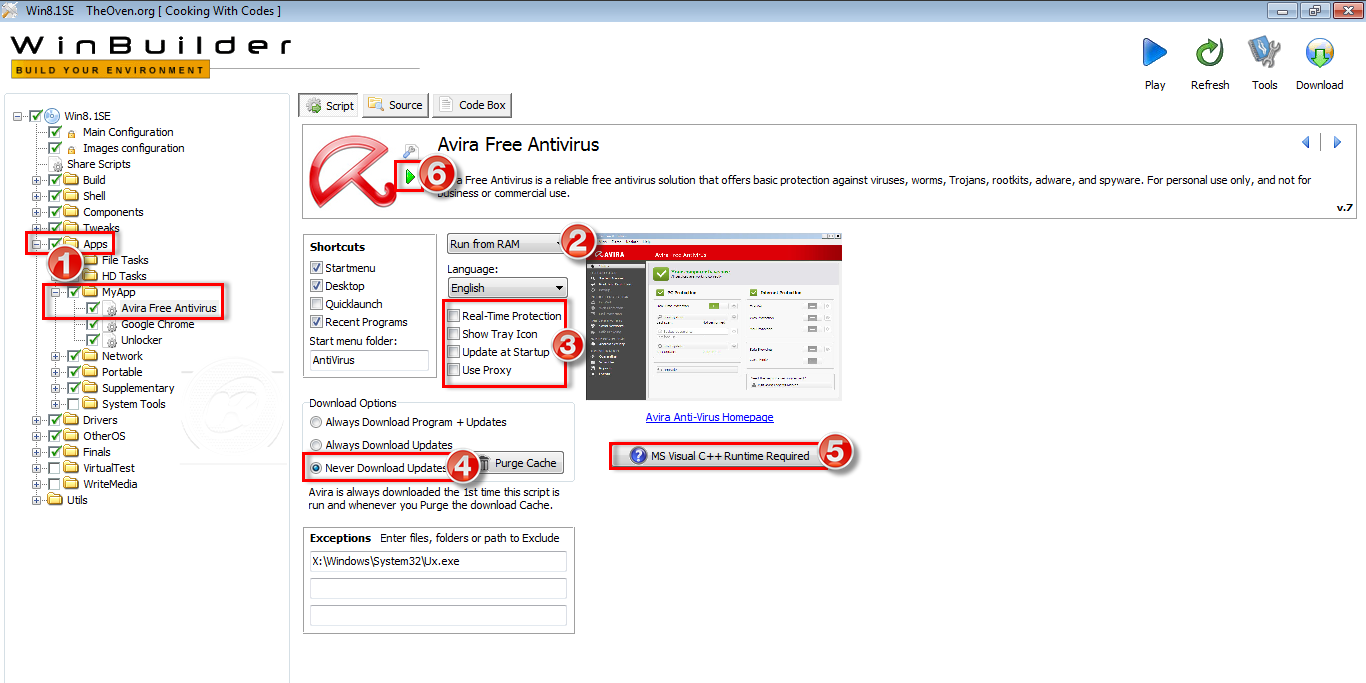Click the Start menu folder AntiVirus field
The height and width of the screenshot is (683, 1366).
click(368, 360)
